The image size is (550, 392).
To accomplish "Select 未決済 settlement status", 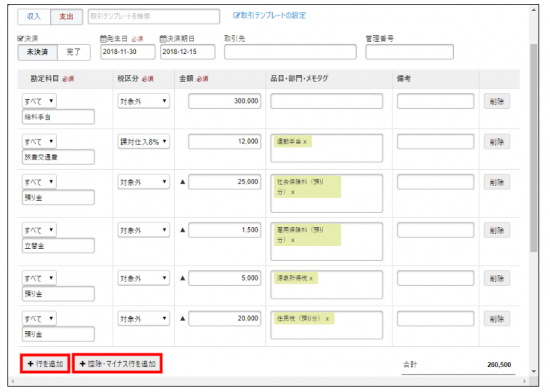I will point(38,52).
